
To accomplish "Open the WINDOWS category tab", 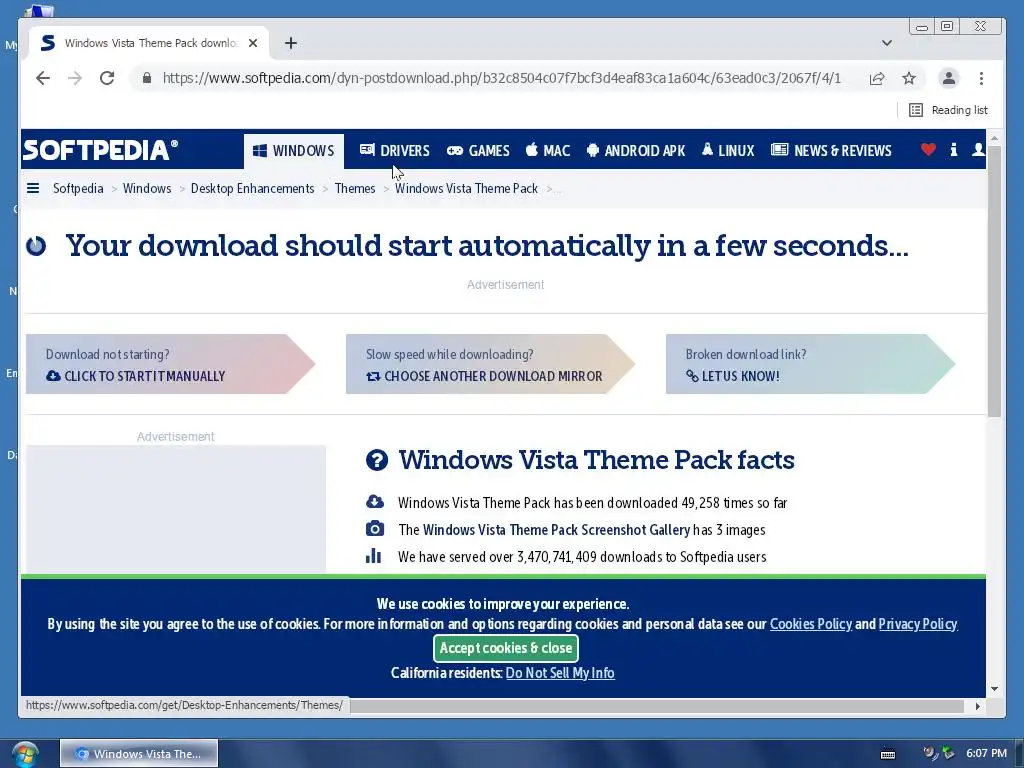I will pos(294,151).
